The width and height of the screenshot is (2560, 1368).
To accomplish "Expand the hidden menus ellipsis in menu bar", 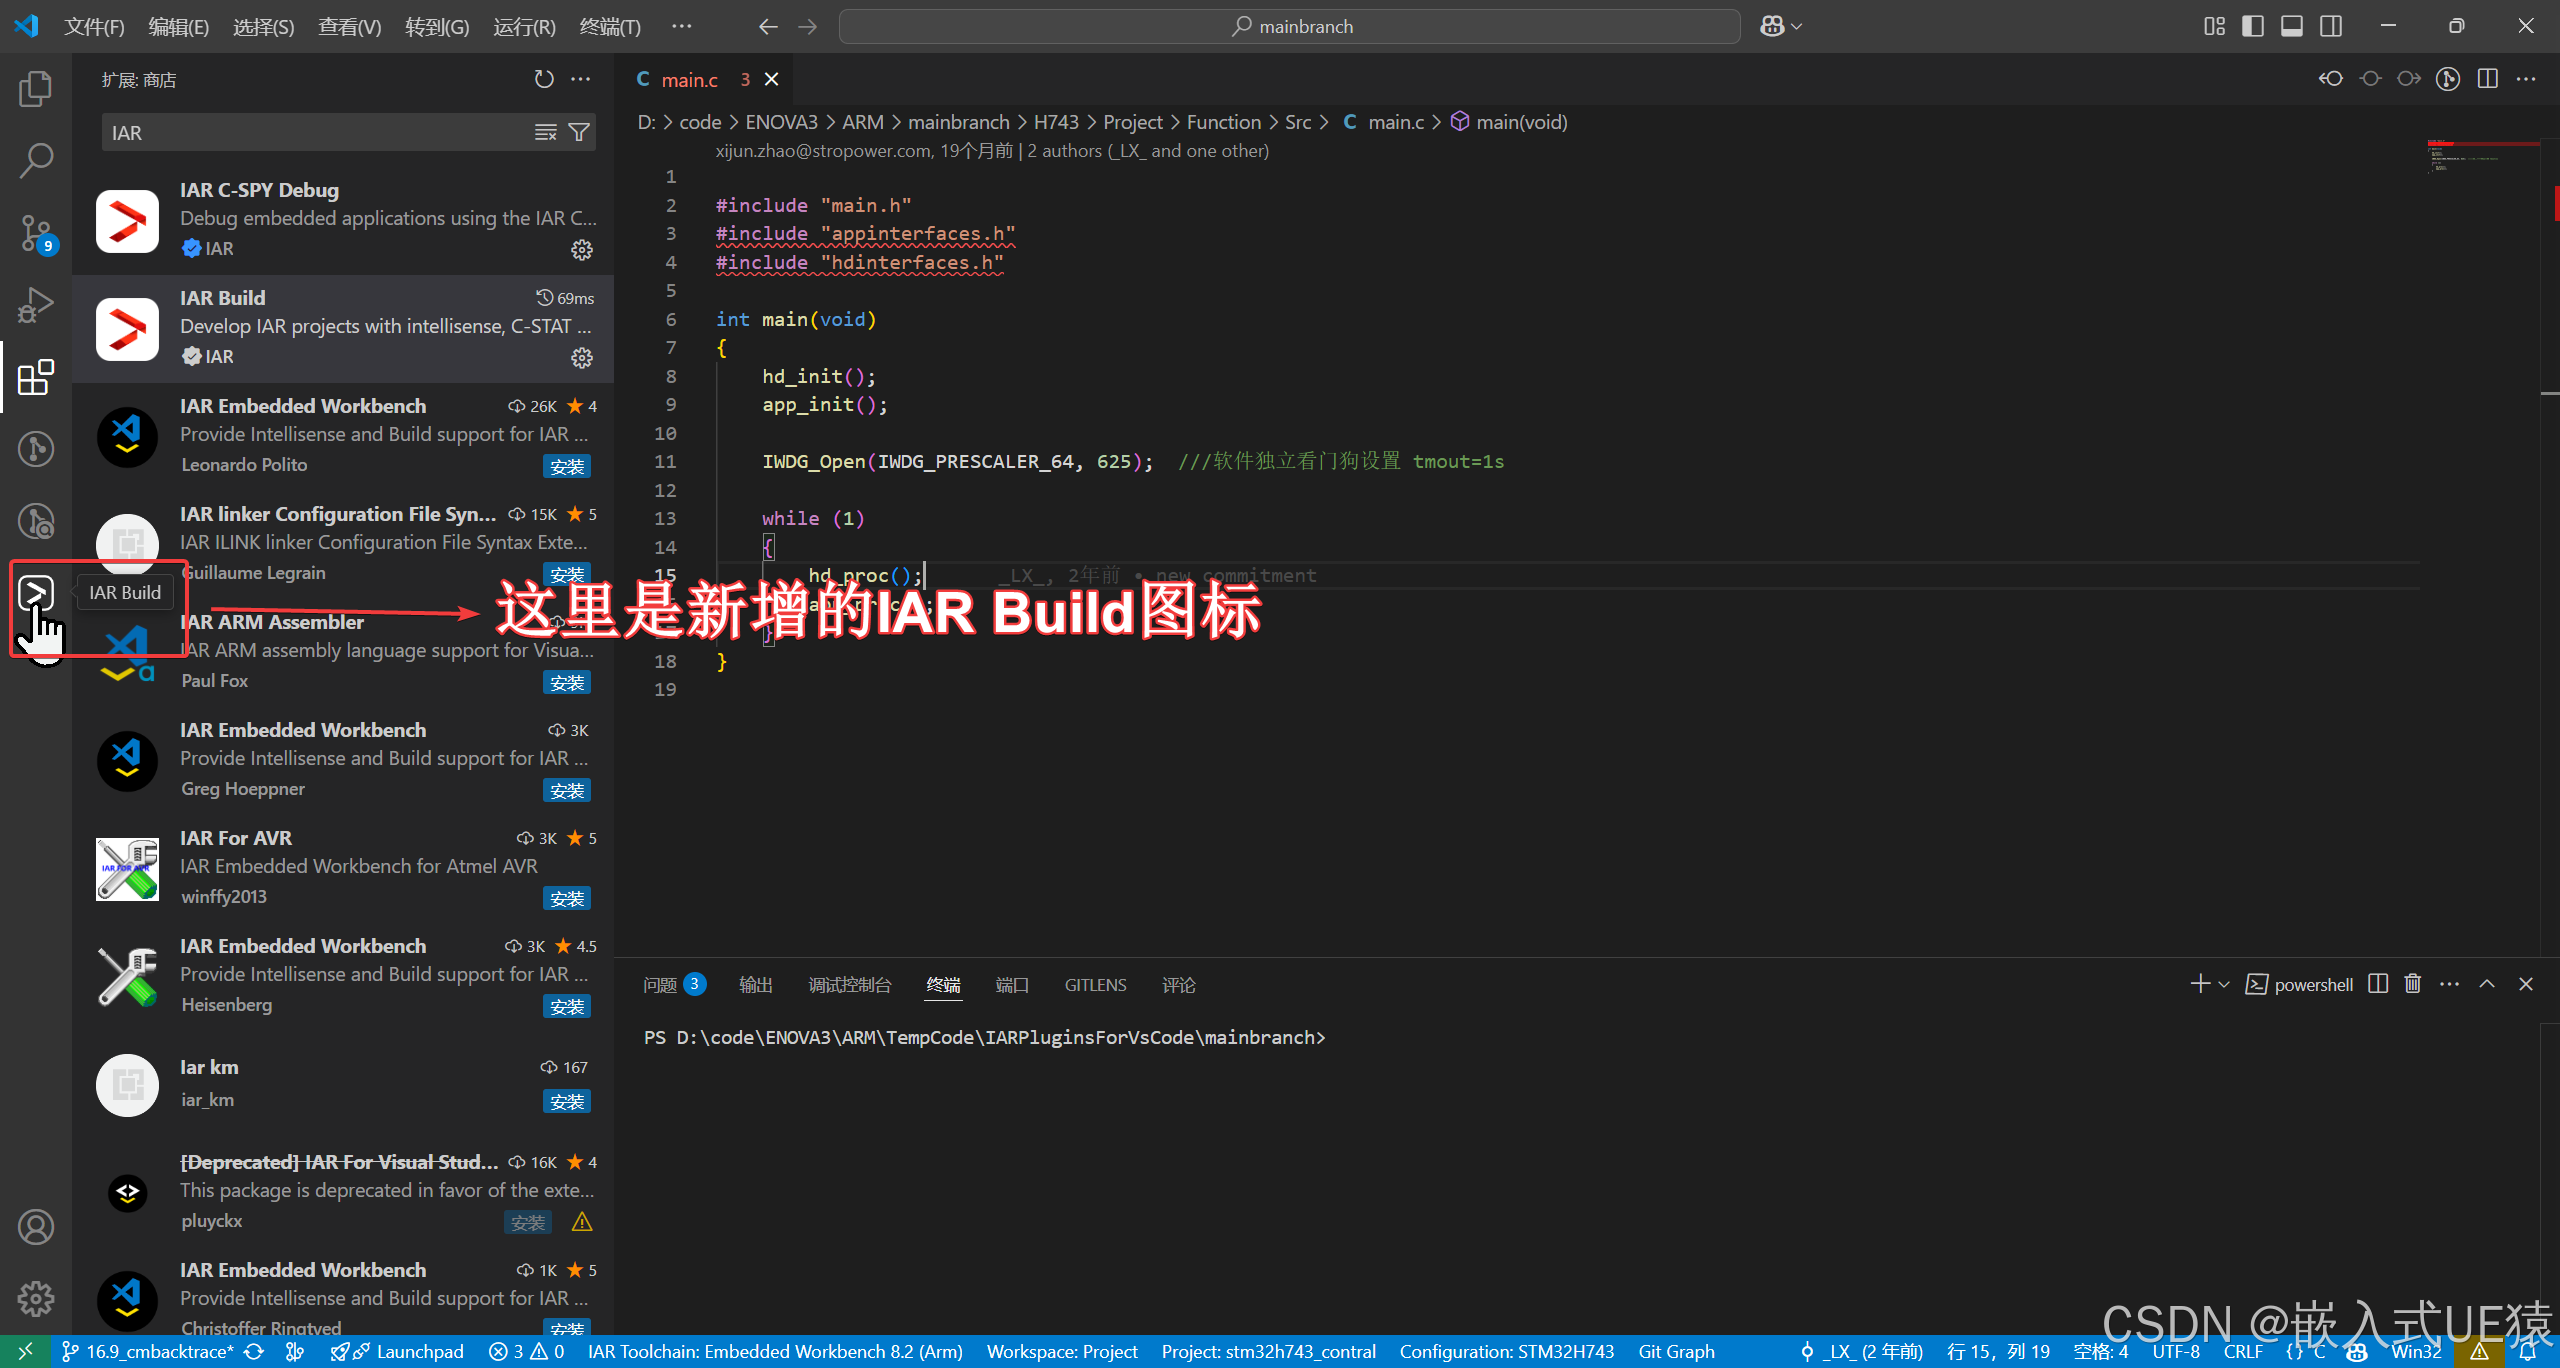I will 681,26.
